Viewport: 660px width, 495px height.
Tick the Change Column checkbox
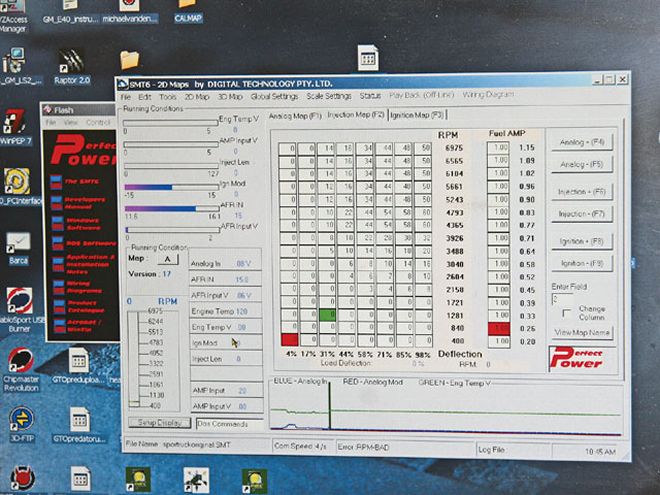coord(567,313)
